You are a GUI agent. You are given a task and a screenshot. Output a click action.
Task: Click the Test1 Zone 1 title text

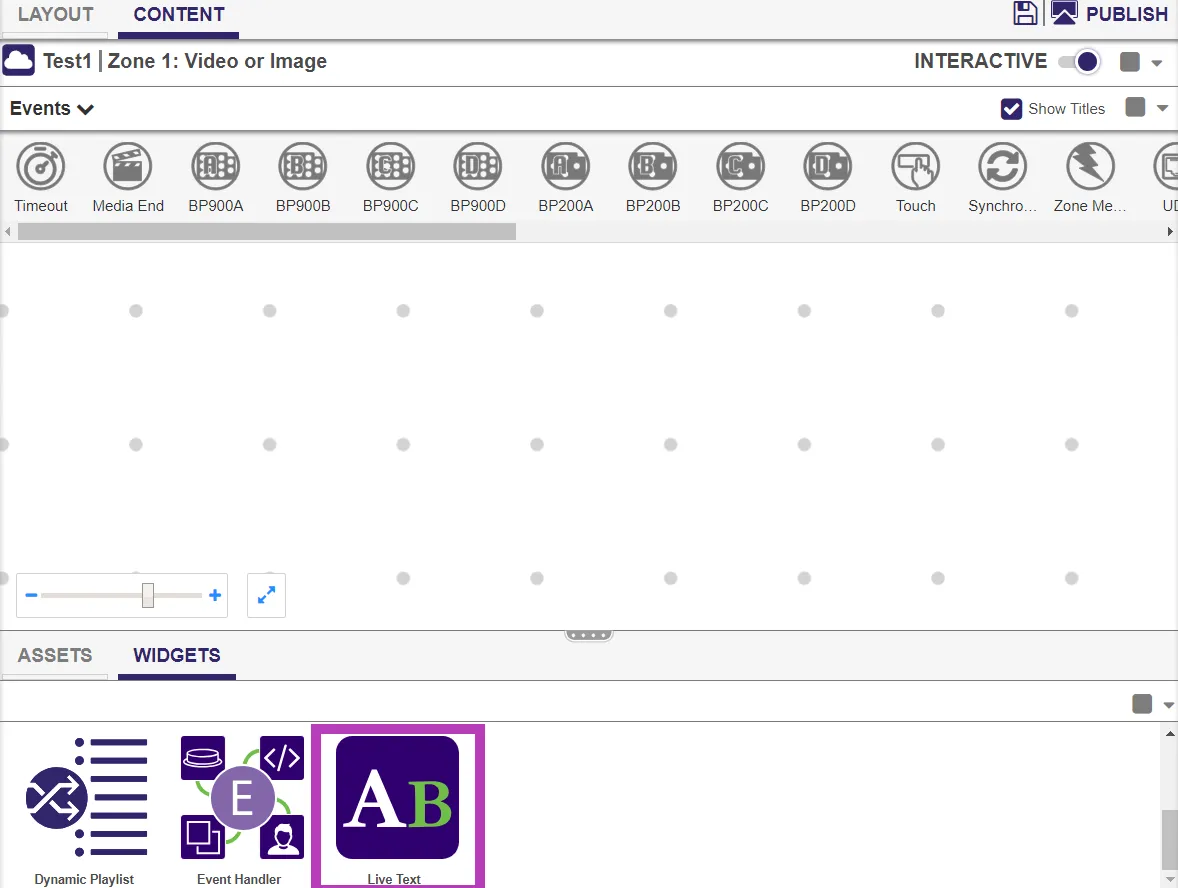[185, 61]
